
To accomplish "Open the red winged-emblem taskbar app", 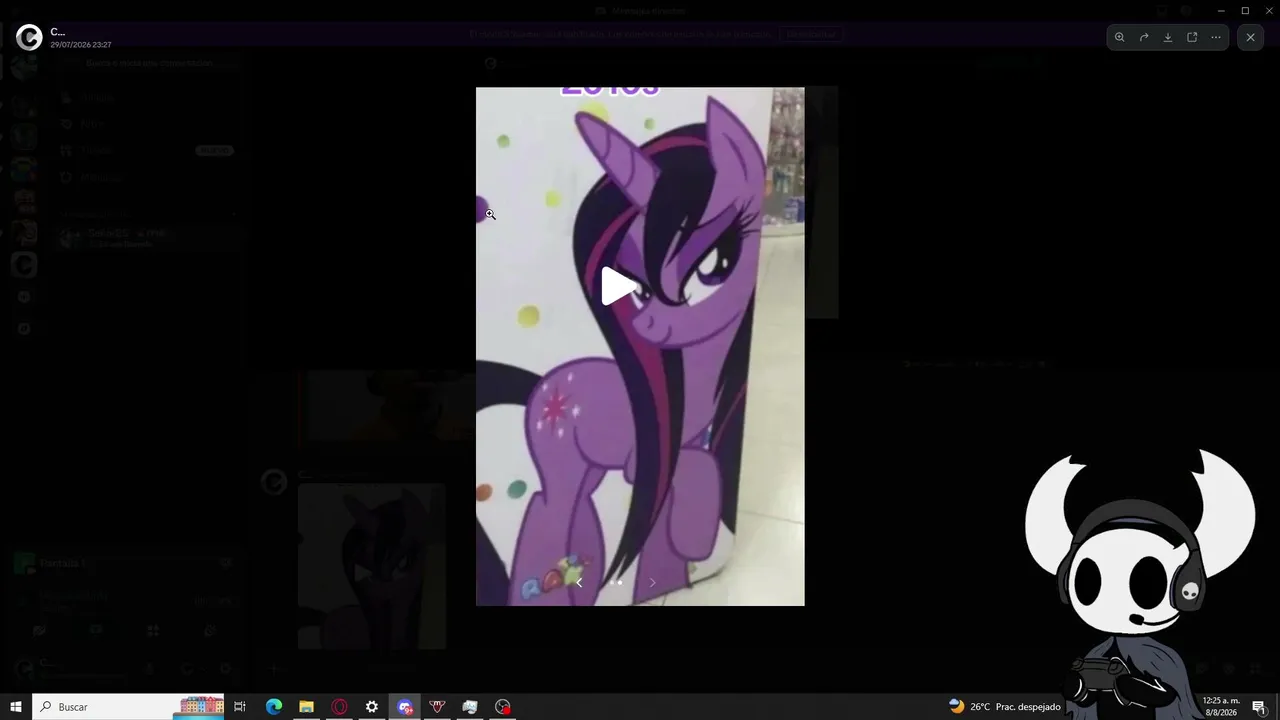I will point(437,707).
